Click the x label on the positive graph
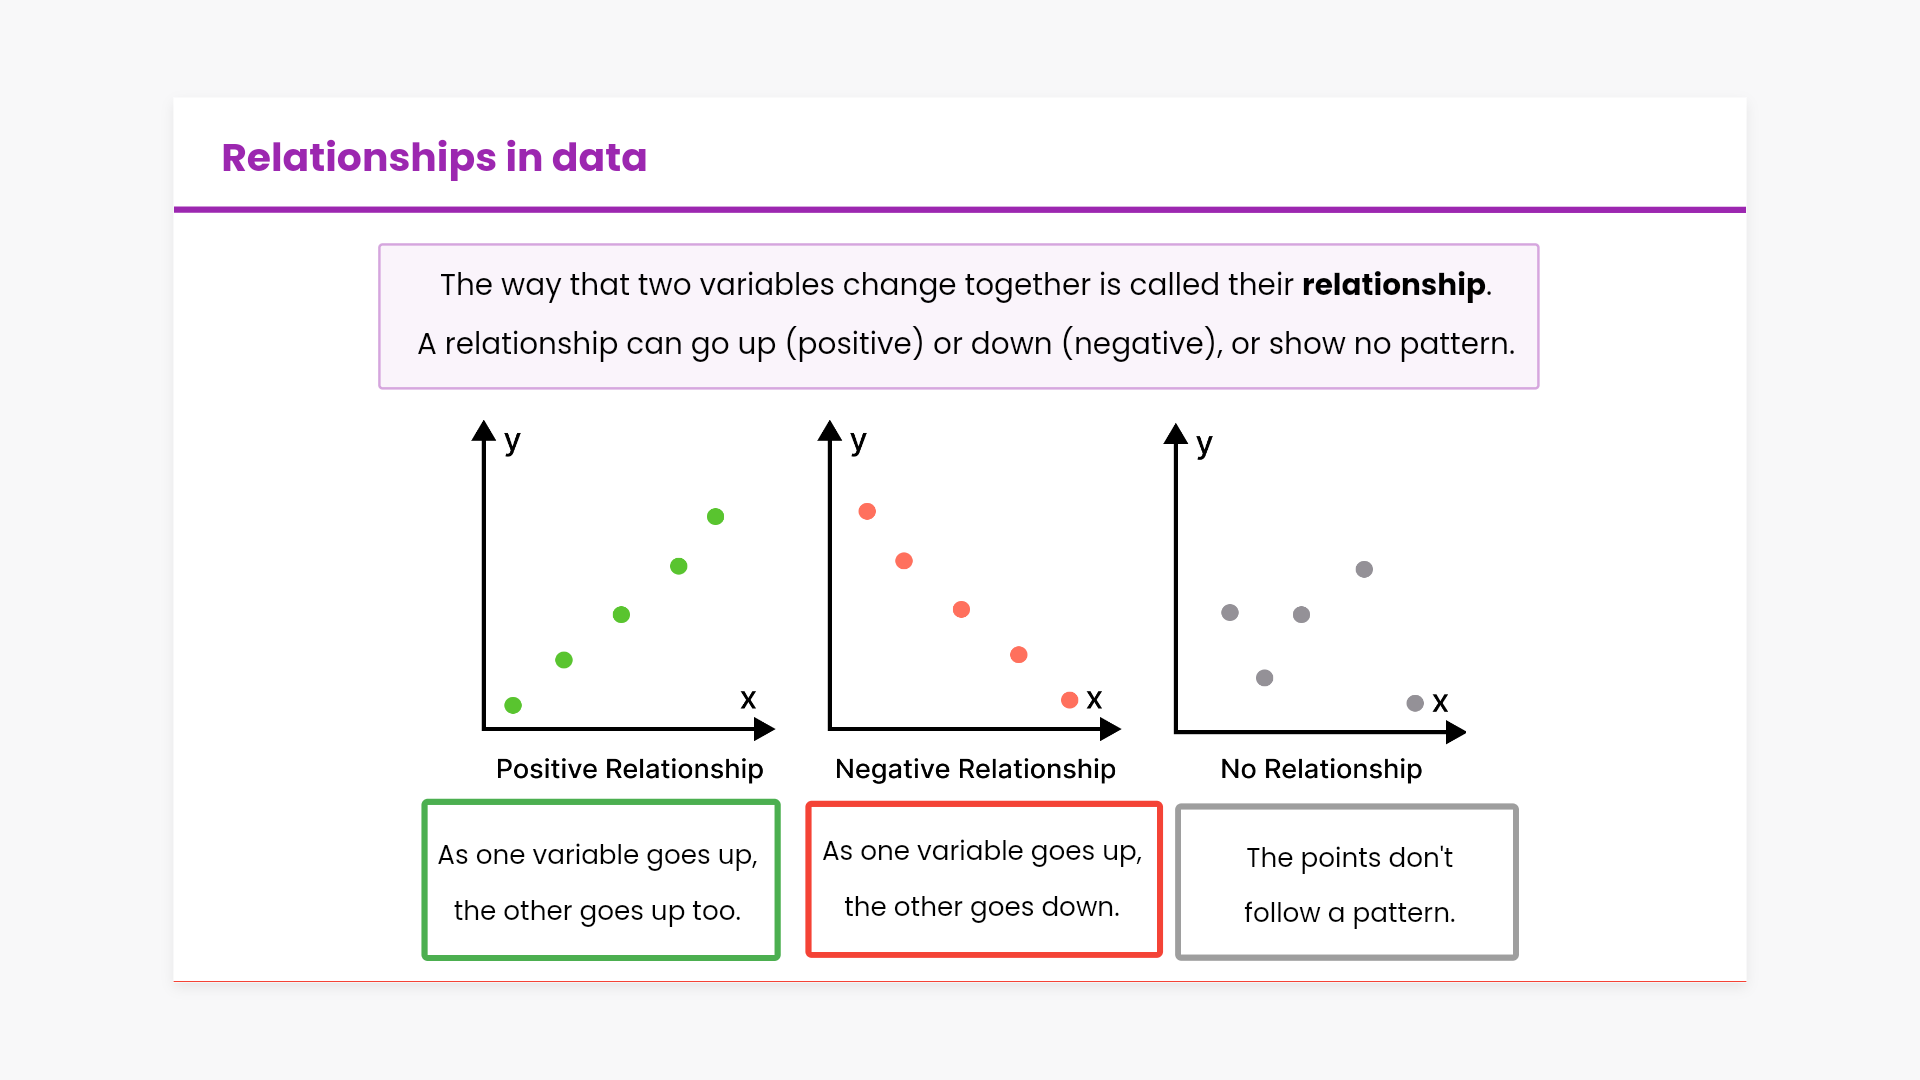 (748, 699)
